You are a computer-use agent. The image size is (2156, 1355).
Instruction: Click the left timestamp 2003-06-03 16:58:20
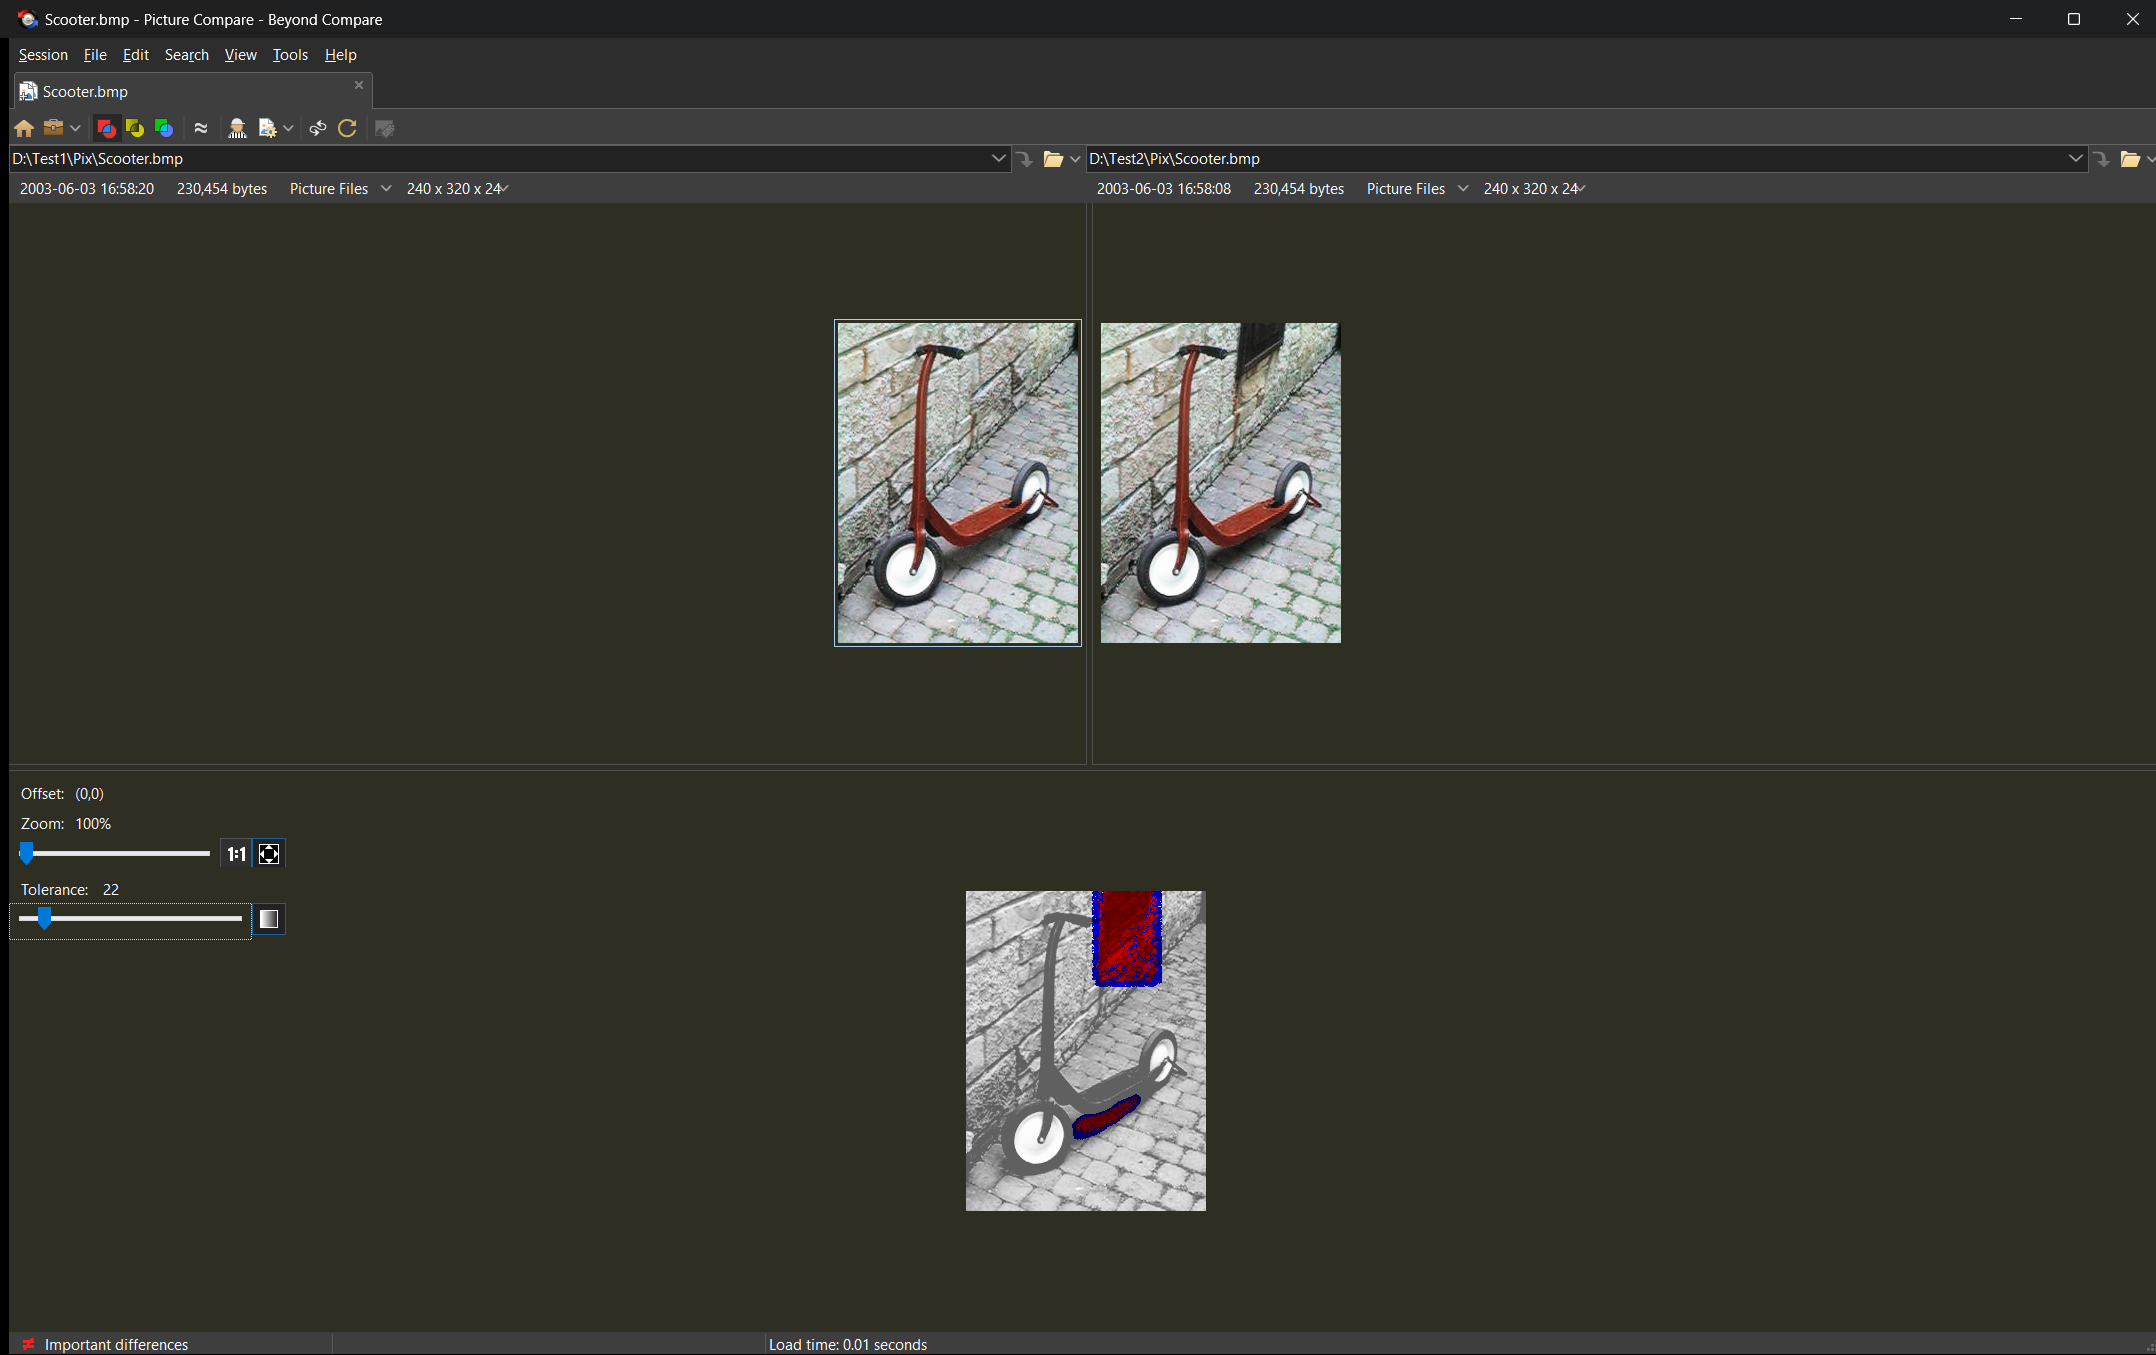tap(87, 189)
